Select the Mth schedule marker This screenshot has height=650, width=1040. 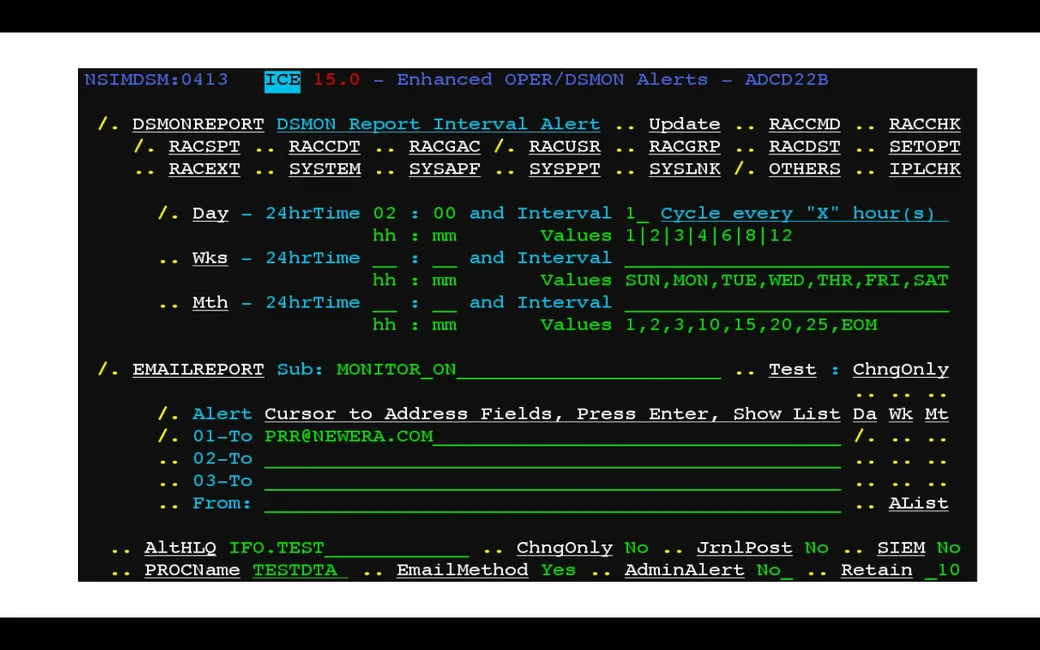[168, 303]
